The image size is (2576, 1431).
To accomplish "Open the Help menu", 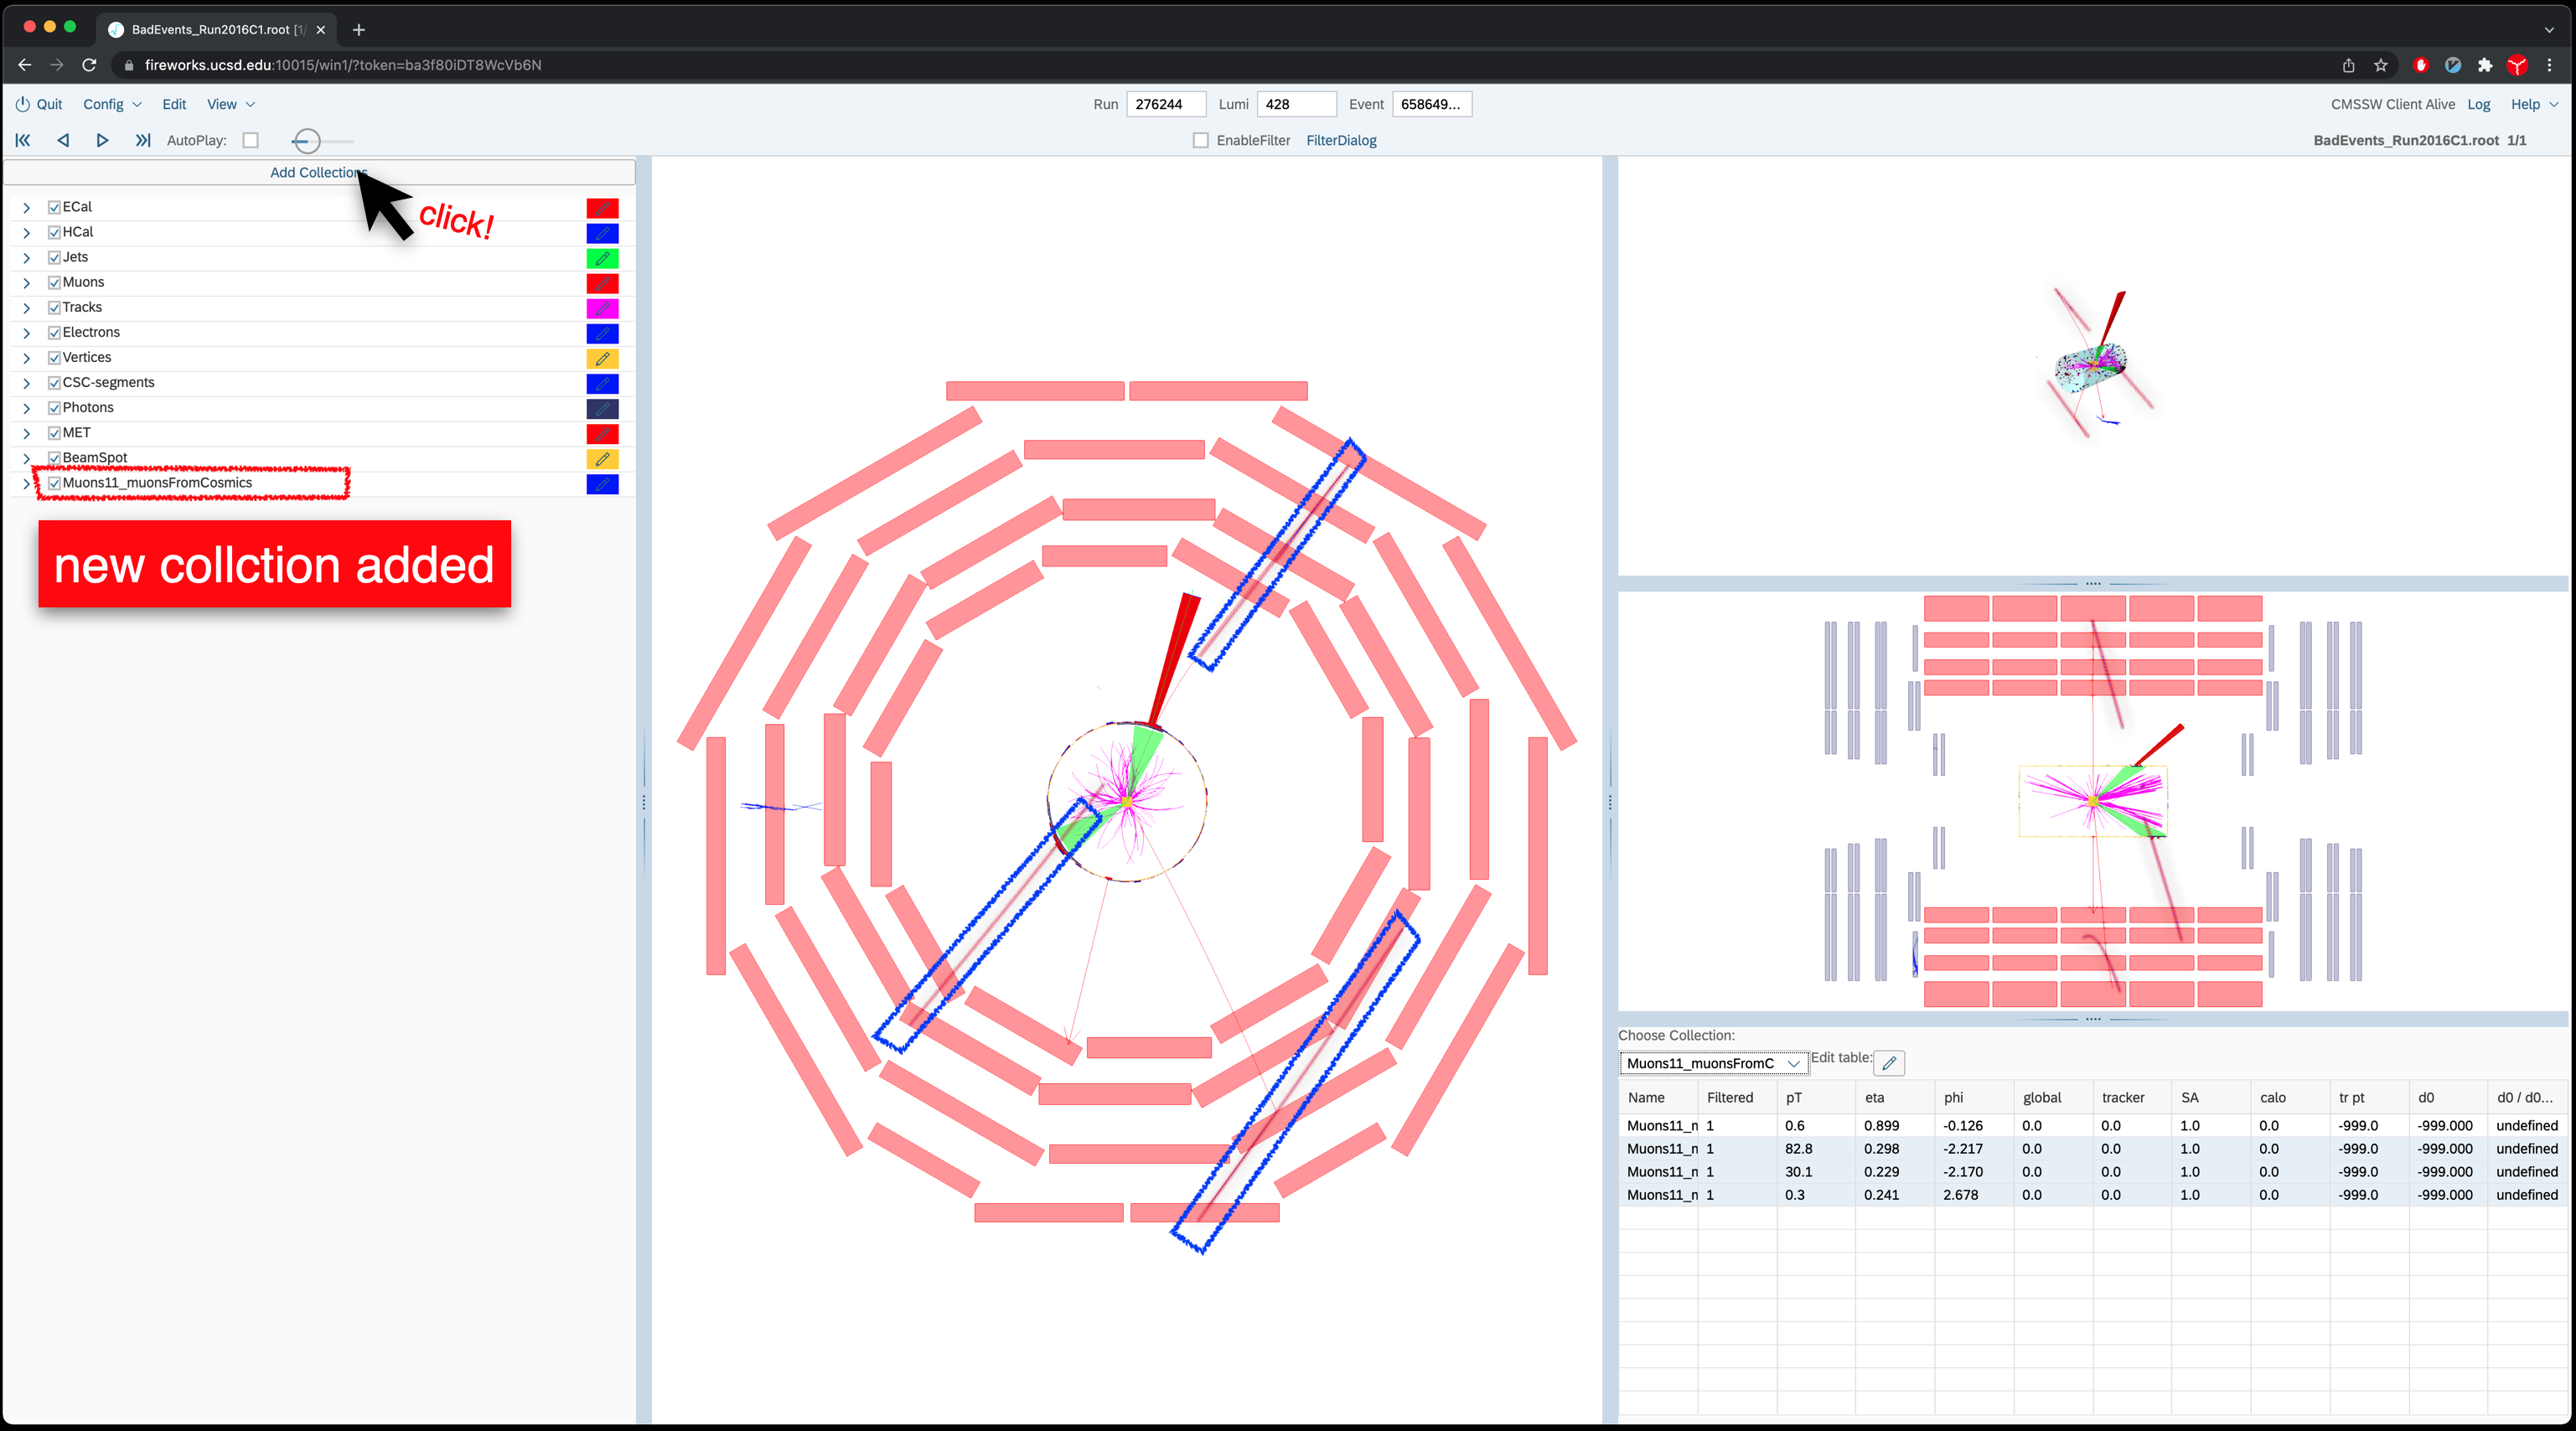I will tap(2534, 104).
